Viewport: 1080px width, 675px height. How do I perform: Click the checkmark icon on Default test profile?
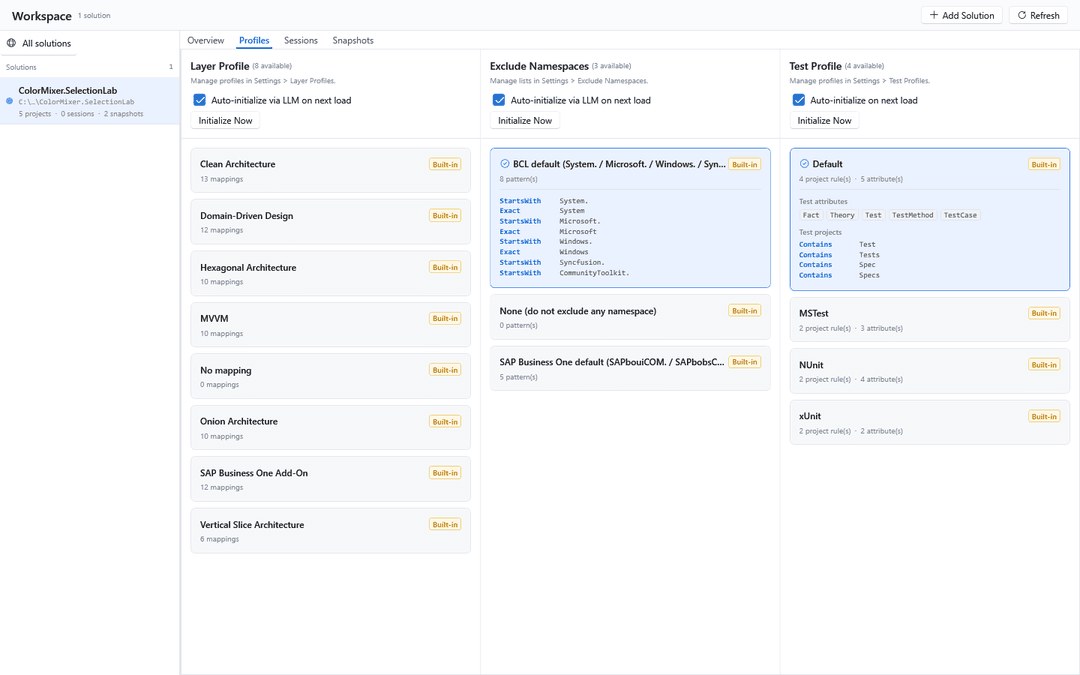[x=804, y=164]
